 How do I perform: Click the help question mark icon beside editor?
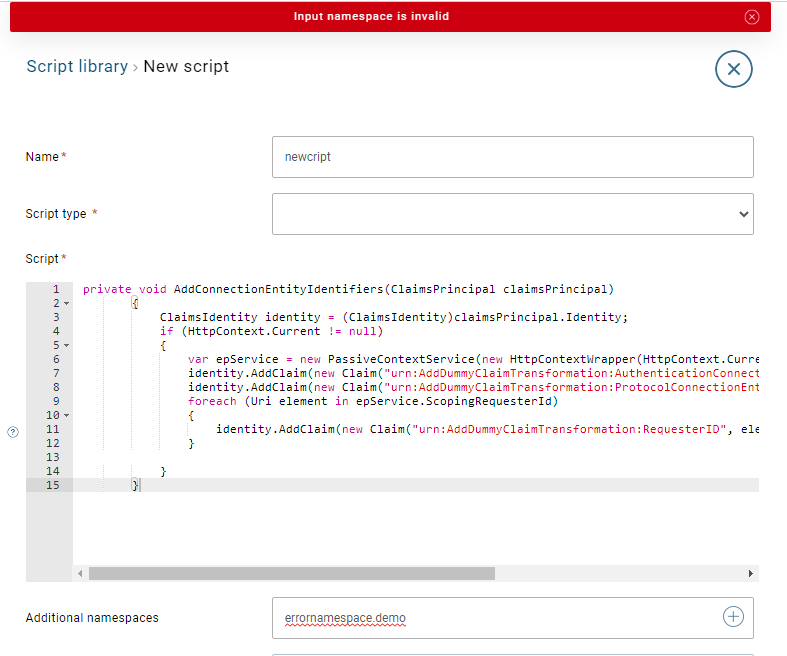pos(13,432)
